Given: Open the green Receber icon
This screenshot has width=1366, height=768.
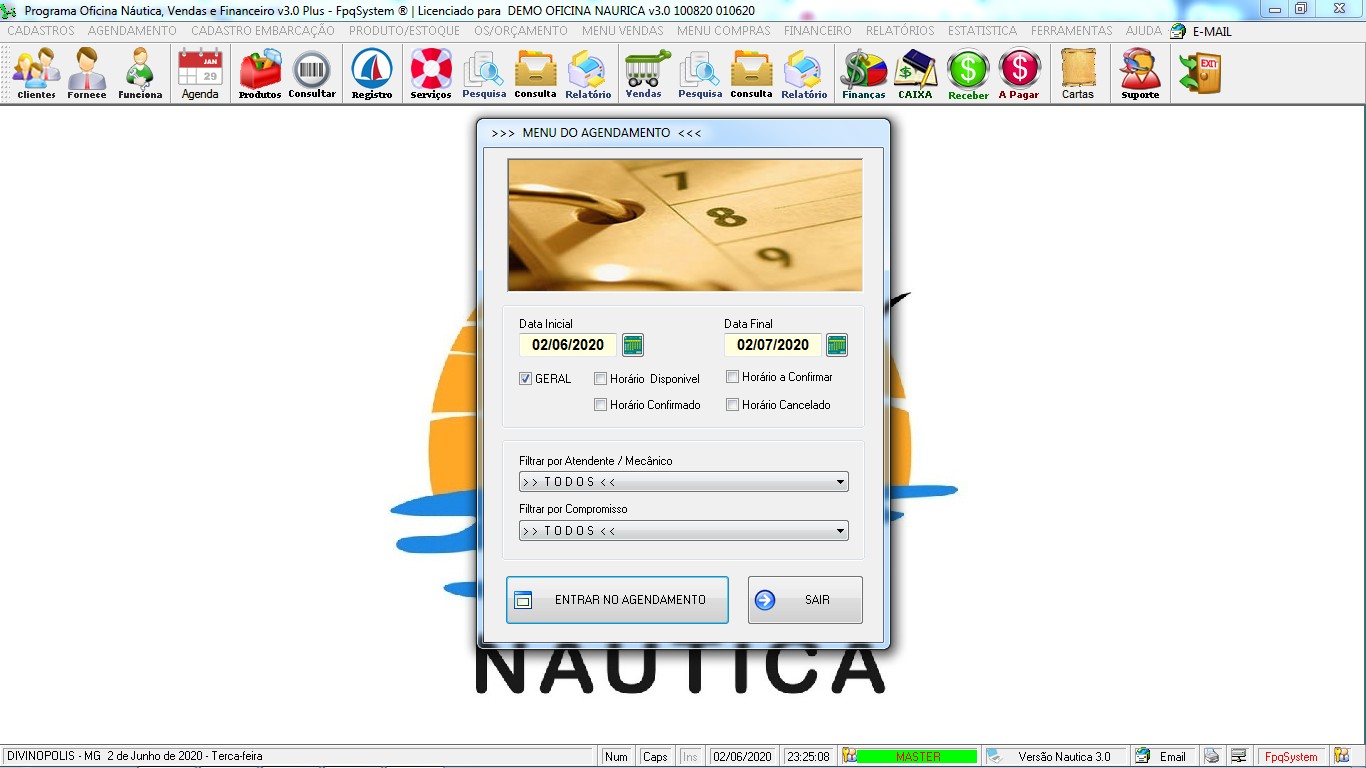Looking at the screenshot, I should tap(968, 75).
